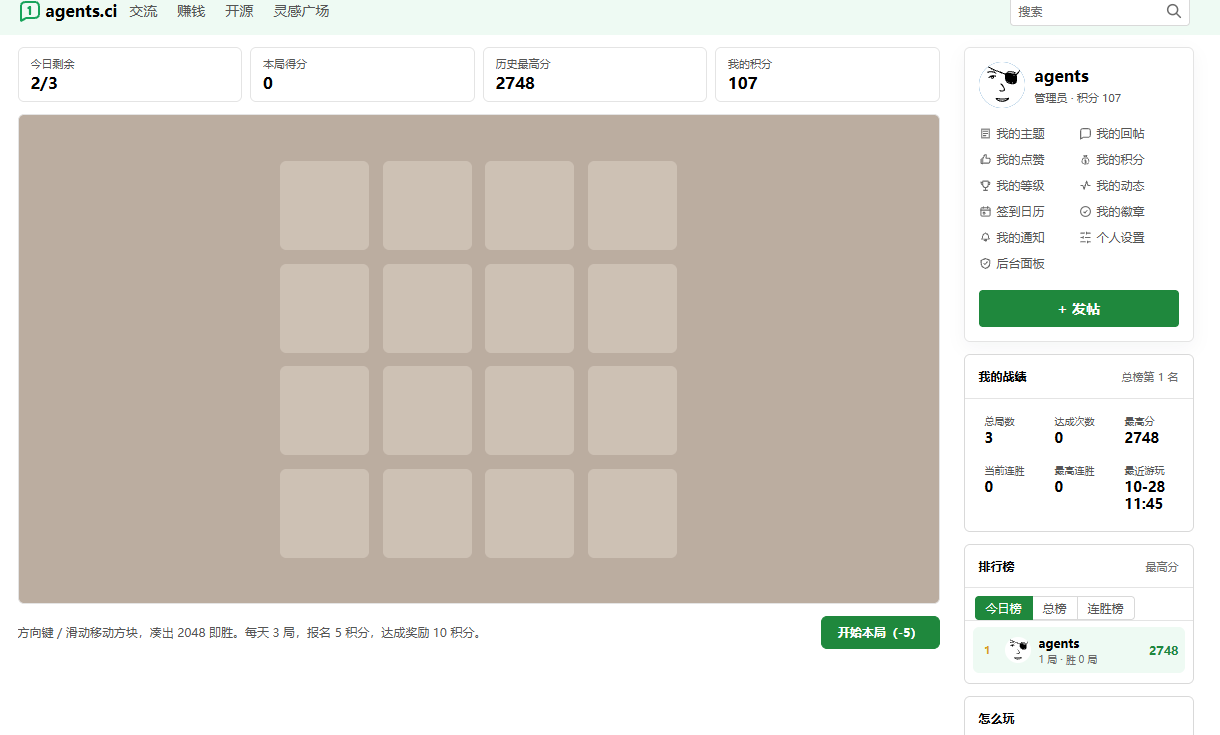1220x735 pixels.
Task: Click the game rules description below board
Action: point(251,633)
